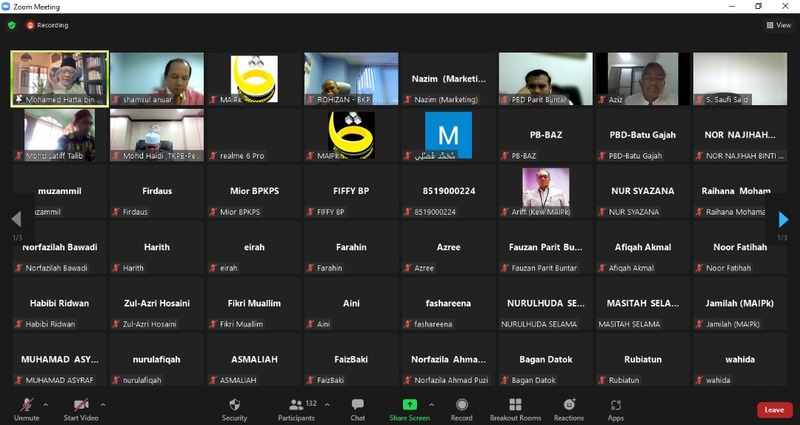Select the Azree participant tile
Image resolution: width=800 pixels, height=425 pixels.
[x=448, y=247]
